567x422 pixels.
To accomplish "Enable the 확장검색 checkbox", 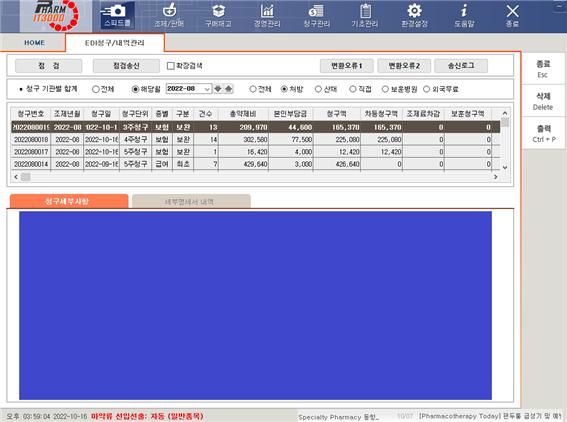I will (171, 66).
